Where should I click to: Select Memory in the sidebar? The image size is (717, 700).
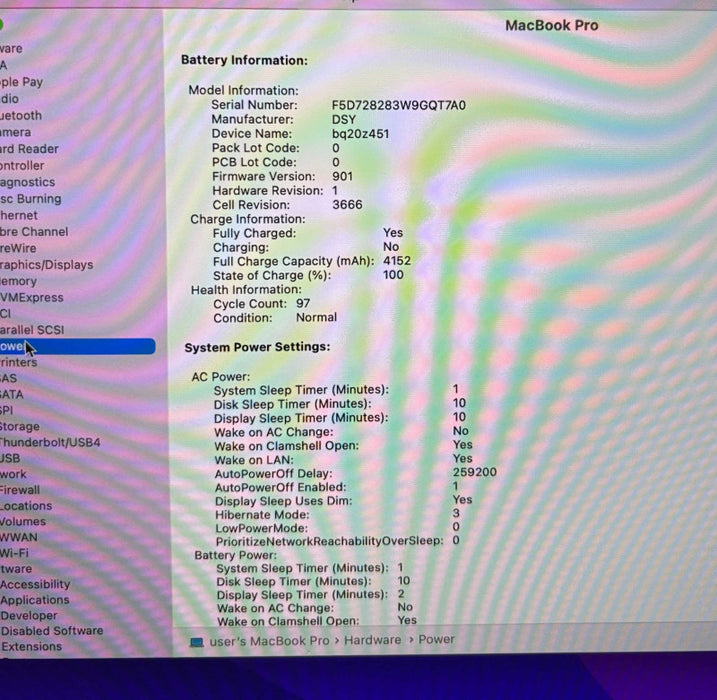[x=18, y=281]
